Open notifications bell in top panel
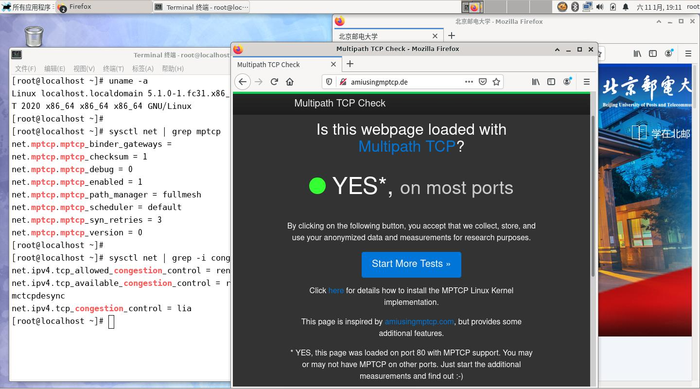The image size is (700, 389). (x=625, y=7)
